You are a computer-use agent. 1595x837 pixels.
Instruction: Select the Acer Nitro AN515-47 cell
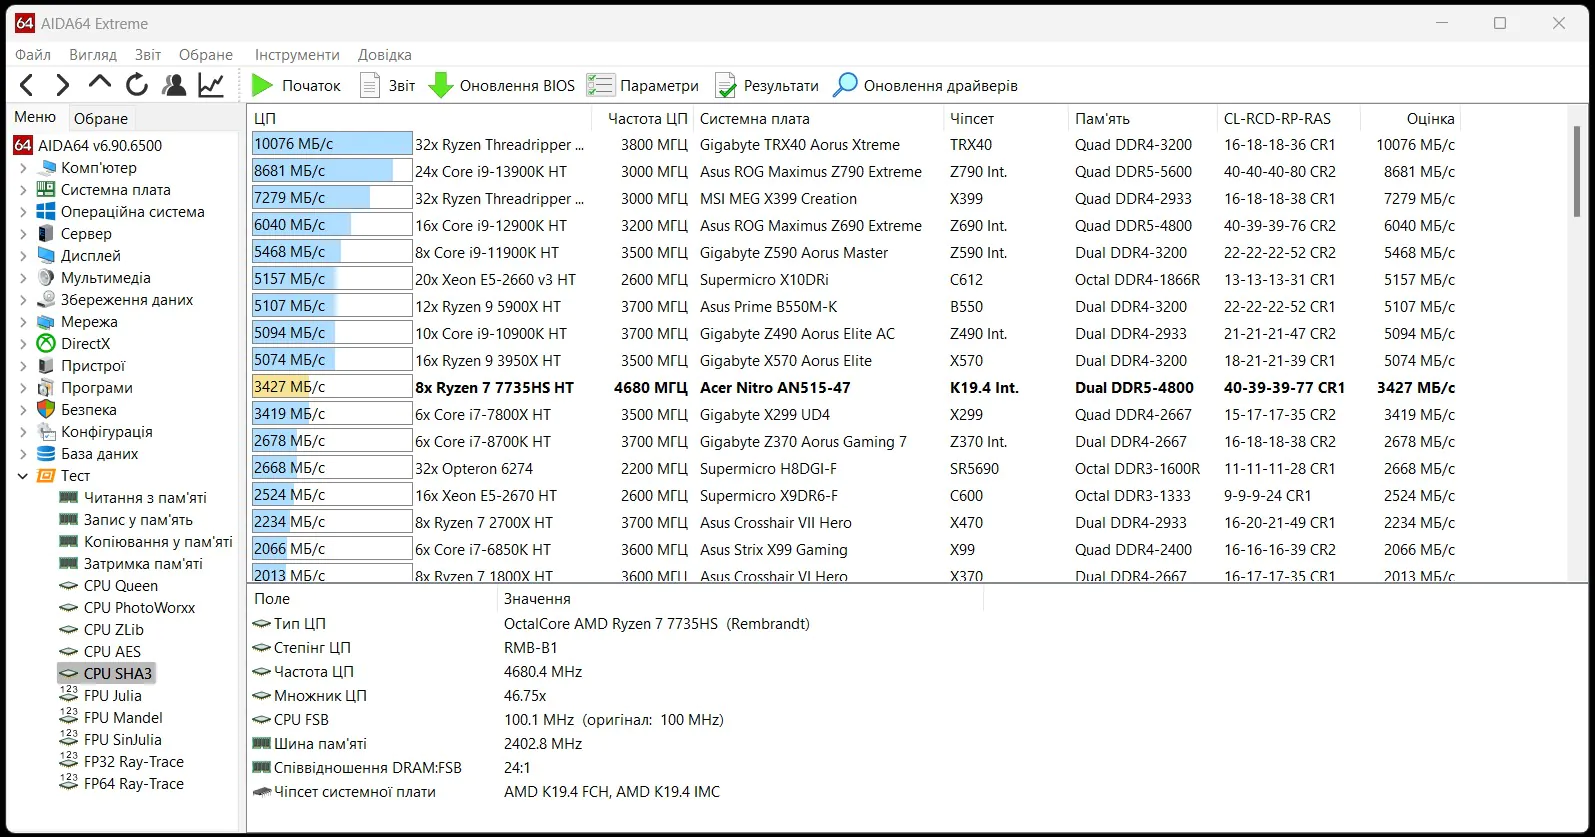[775, 388]
